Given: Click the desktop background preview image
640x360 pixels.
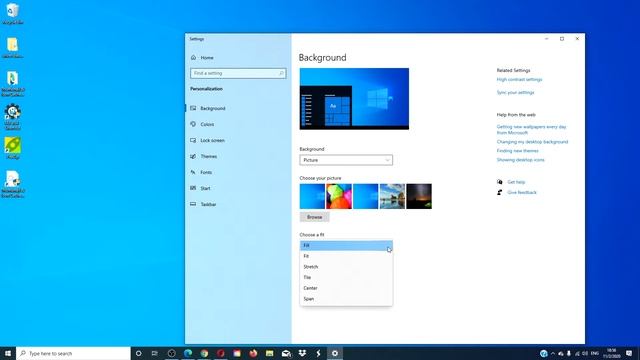Looking at the screenshot, I should click(354, 99).
